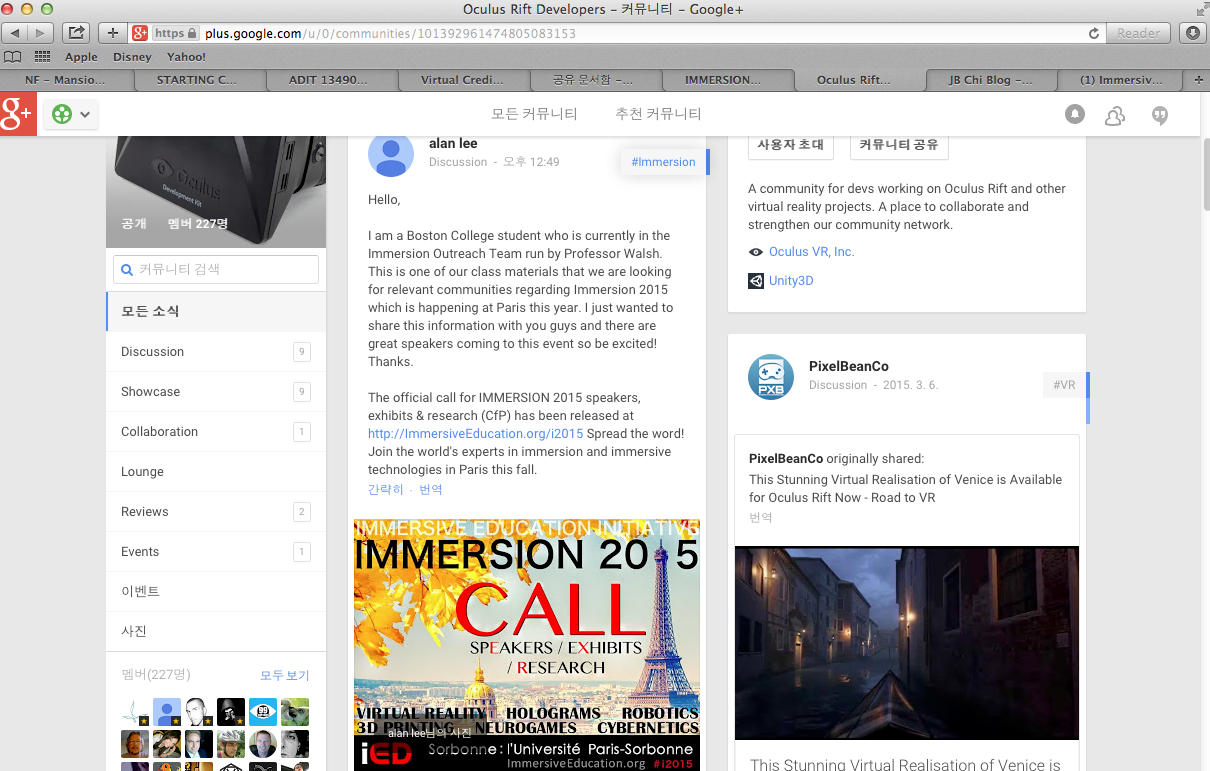Open the IMMERSION 2015 CALL poster image

(527, 644)
